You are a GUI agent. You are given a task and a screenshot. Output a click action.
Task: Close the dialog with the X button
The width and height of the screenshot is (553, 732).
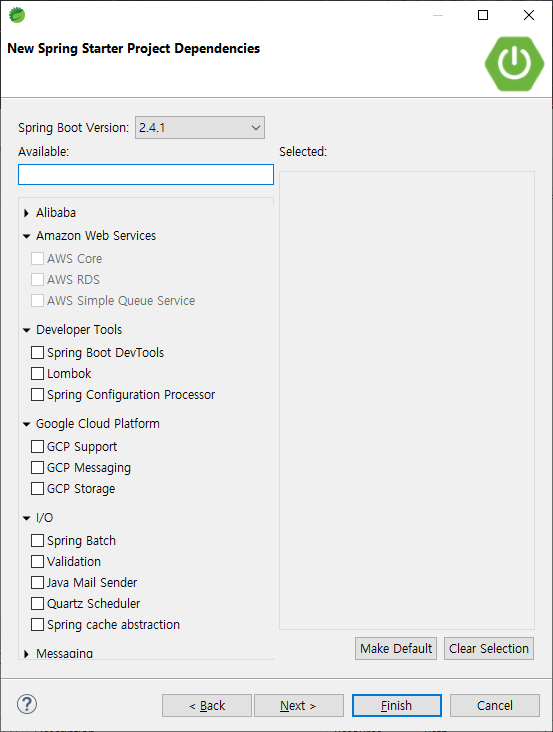pyautogui.click(x=529, y=15)
